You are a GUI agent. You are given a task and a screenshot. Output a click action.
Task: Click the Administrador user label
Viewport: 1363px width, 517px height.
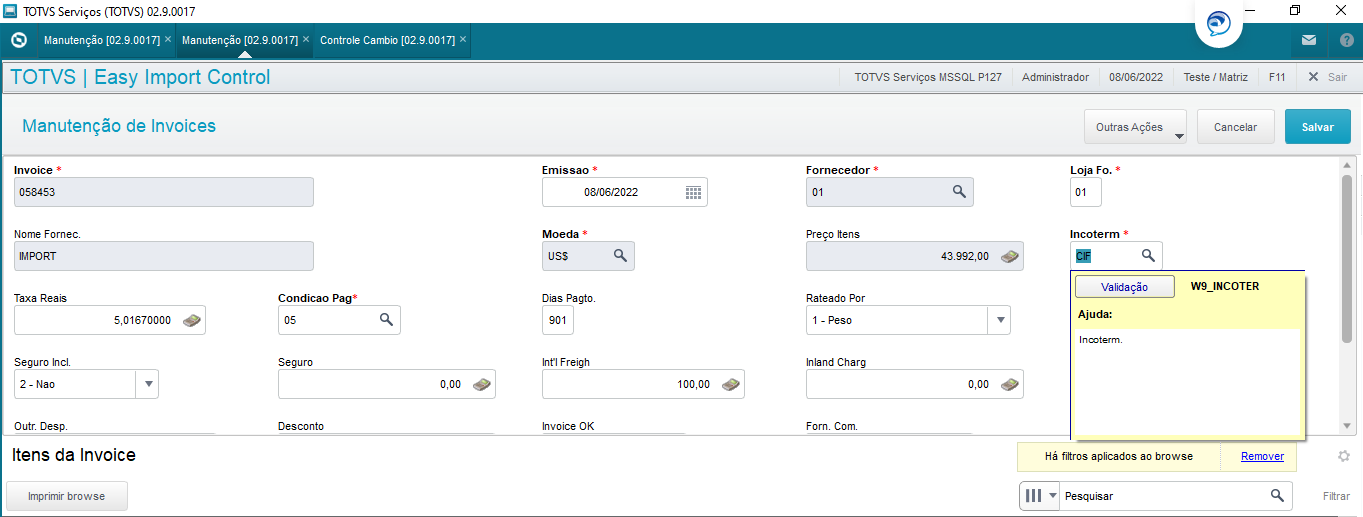point(1055,77)
